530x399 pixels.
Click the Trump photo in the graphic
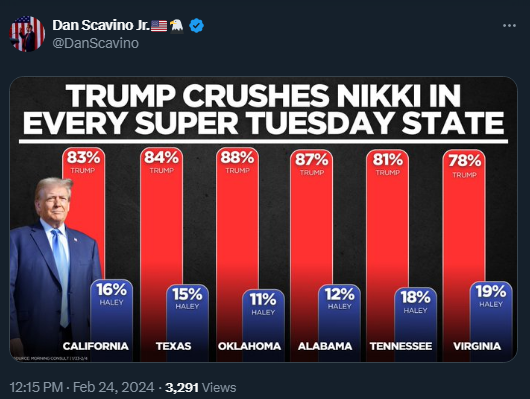tap(54, 267)
